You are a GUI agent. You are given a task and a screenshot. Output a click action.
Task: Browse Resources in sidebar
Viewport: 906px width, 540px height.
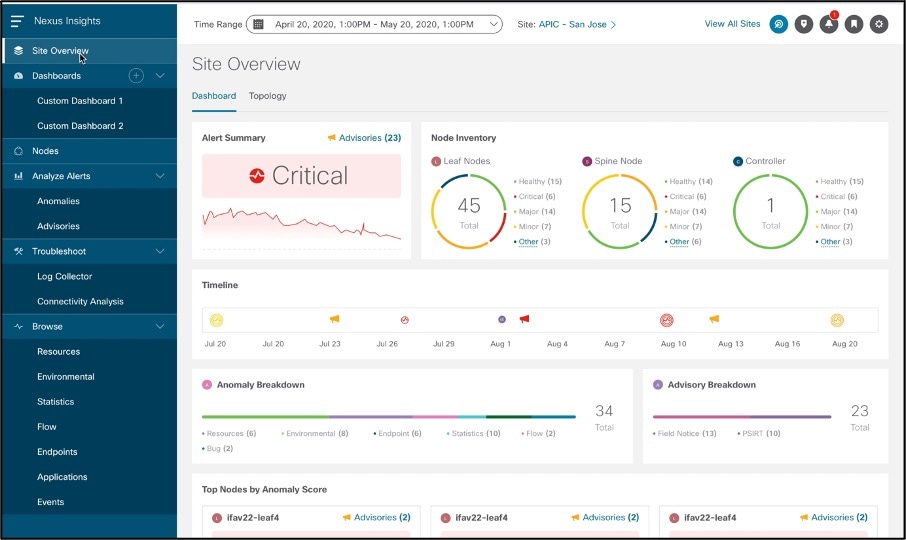click(x=58, y=352)
